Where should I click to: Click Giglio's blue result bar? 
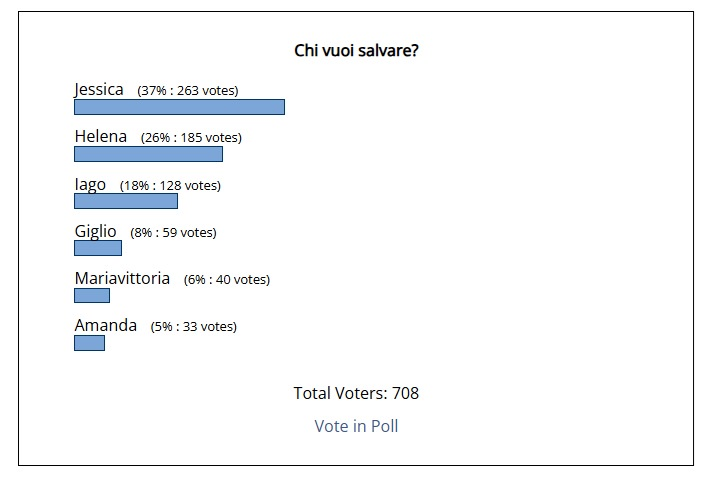click(x=98, y=248)
